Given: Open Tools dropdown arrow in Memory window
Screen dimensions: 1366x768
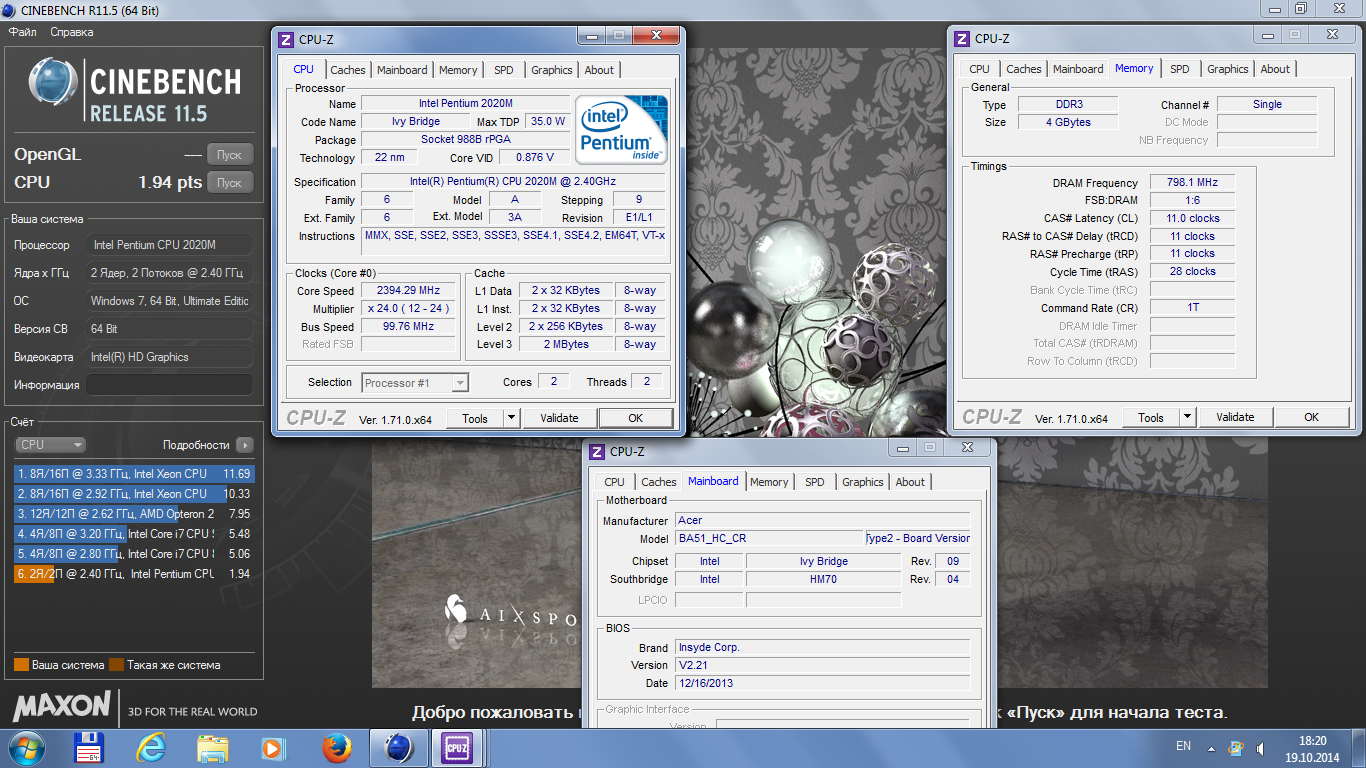Looking at the screenshot, I should 1188,418.
